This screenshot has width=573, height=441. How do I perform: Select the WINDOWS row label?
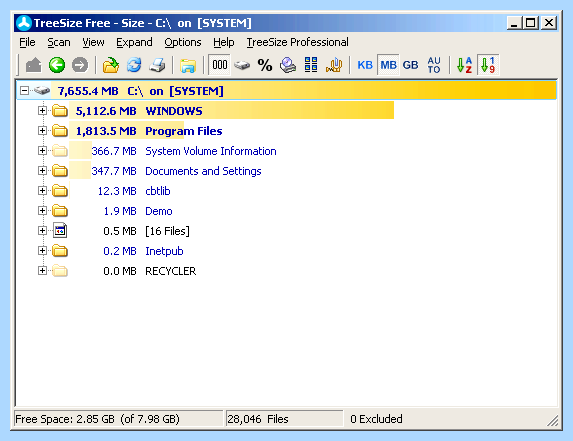coord(174,111)
